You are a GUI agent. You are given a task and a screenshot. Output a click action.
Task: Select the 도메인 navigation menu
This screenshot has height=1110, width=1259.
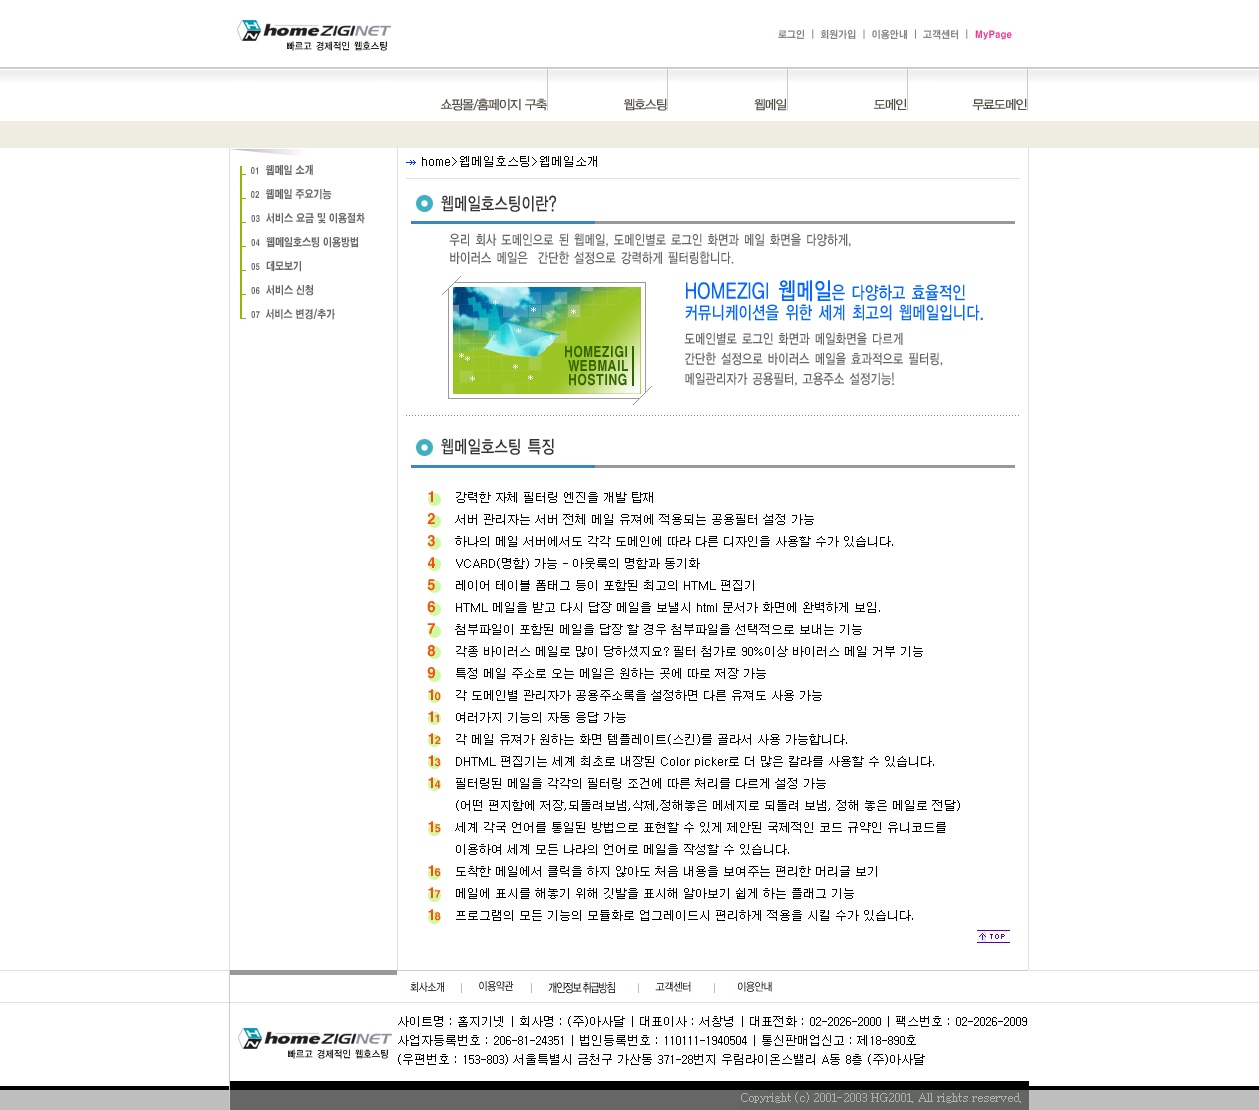tap(890, 104)
